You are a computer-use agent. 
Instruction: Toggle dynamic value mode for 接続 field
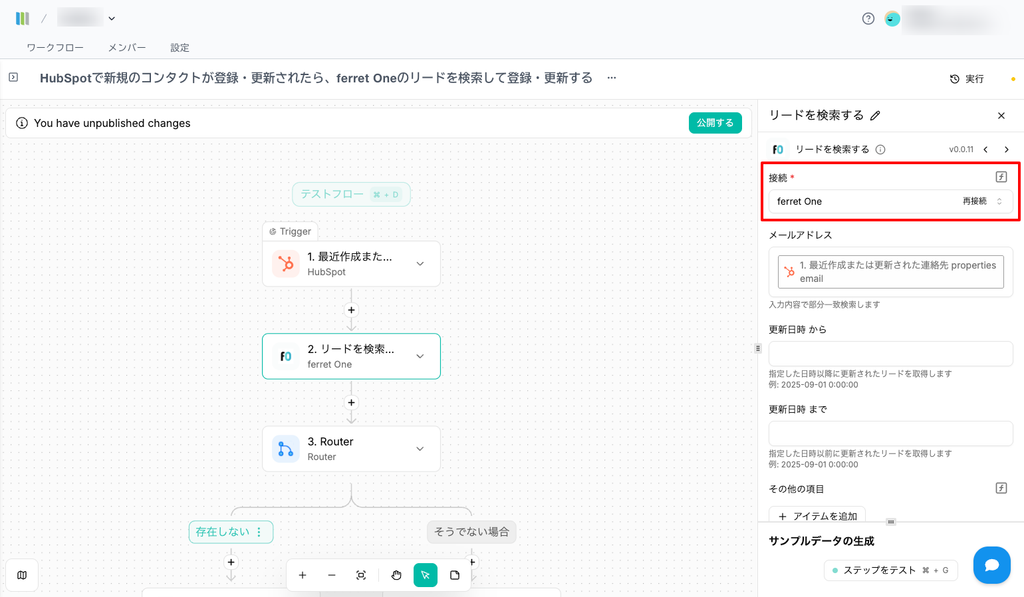tap(1001, 177)
